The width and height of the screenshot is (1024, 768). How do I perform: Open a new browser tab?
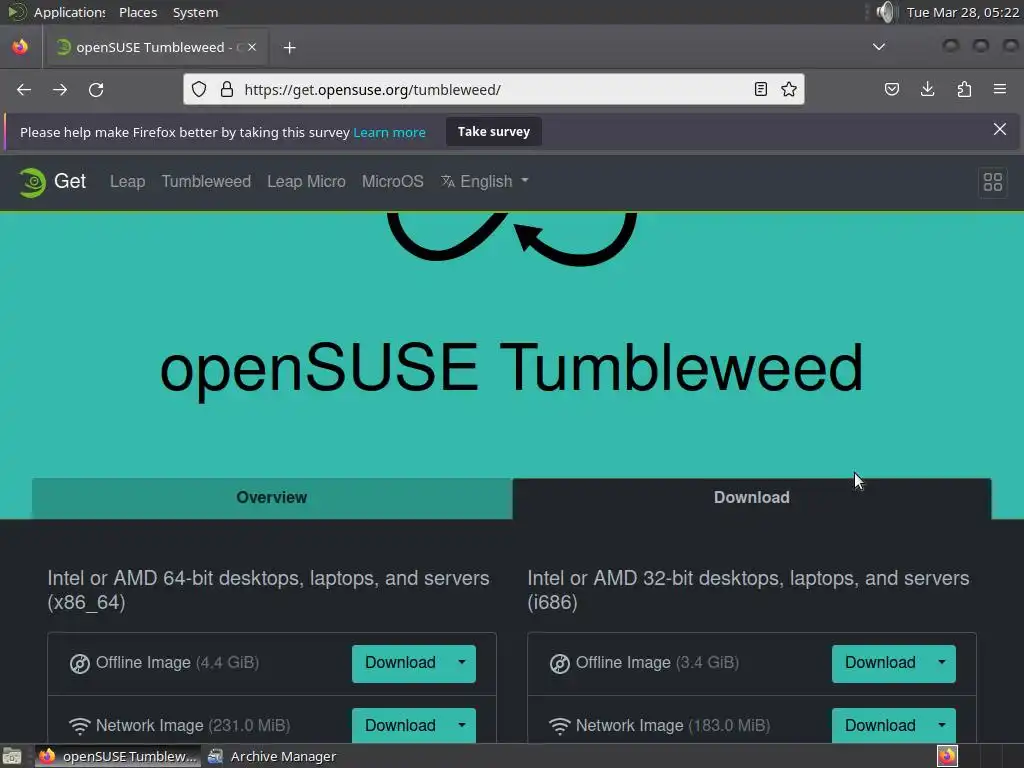[290, 48]
